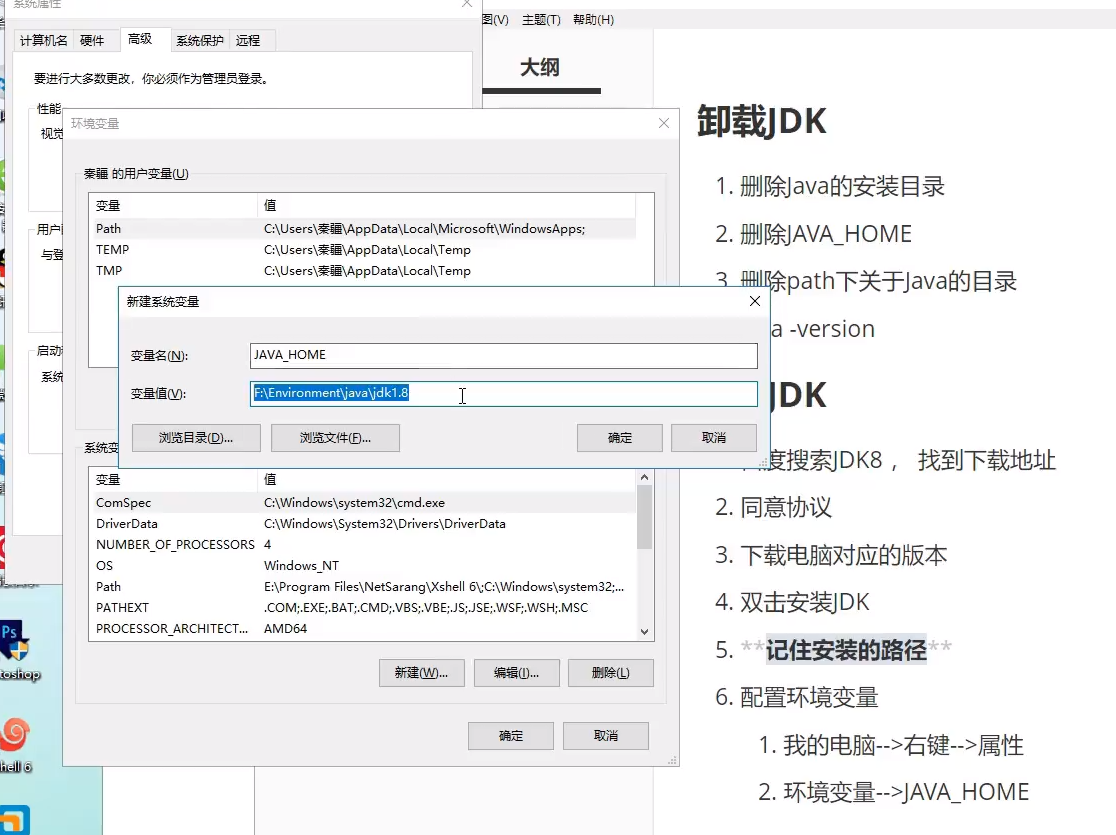1116x835 pixels.
Task: Click 变量 column header in system variables
Action: pos(173,480)
